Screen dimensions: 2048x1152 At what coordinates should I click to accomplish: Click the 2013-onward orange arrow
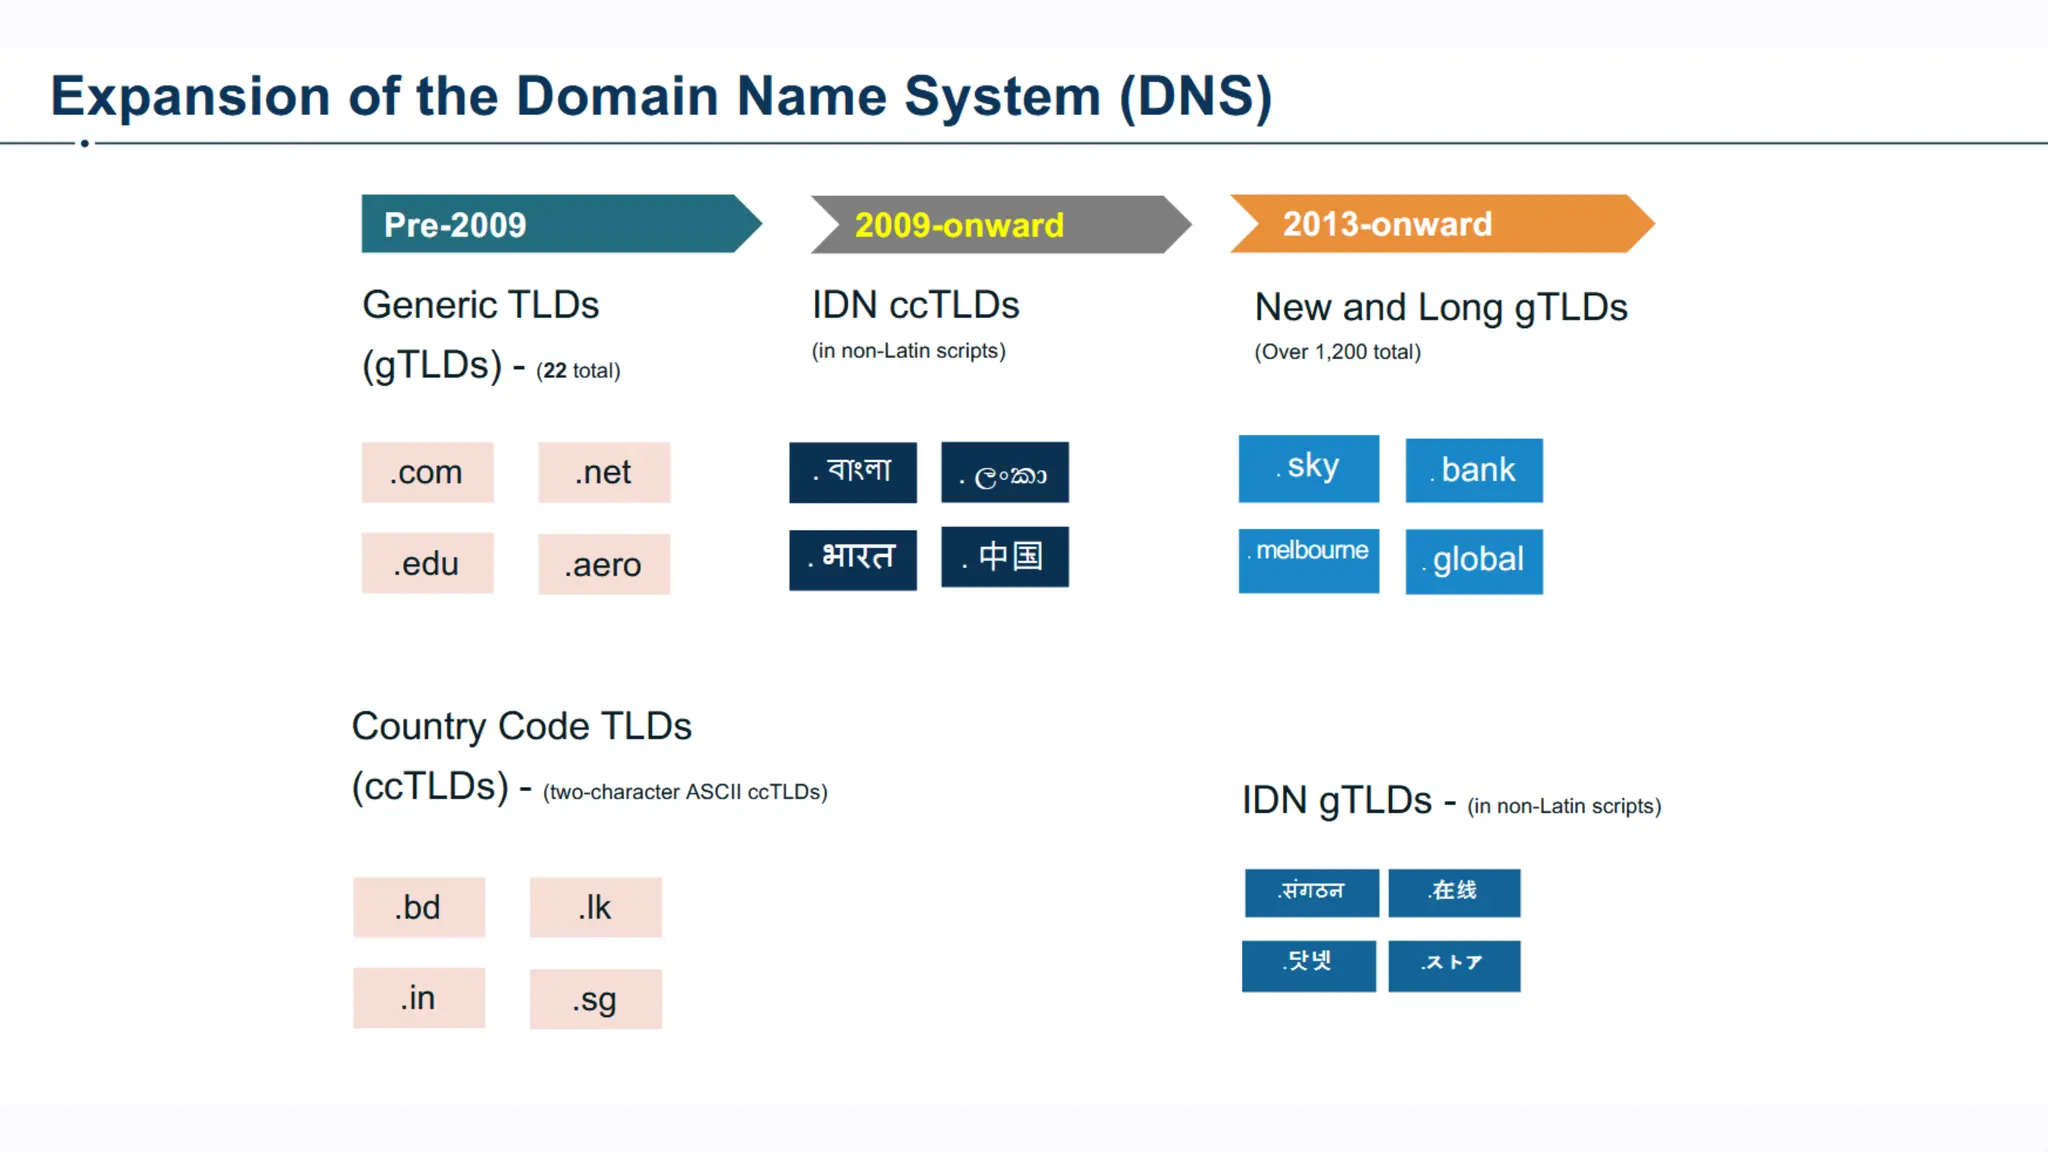[x=1440, y=224]
